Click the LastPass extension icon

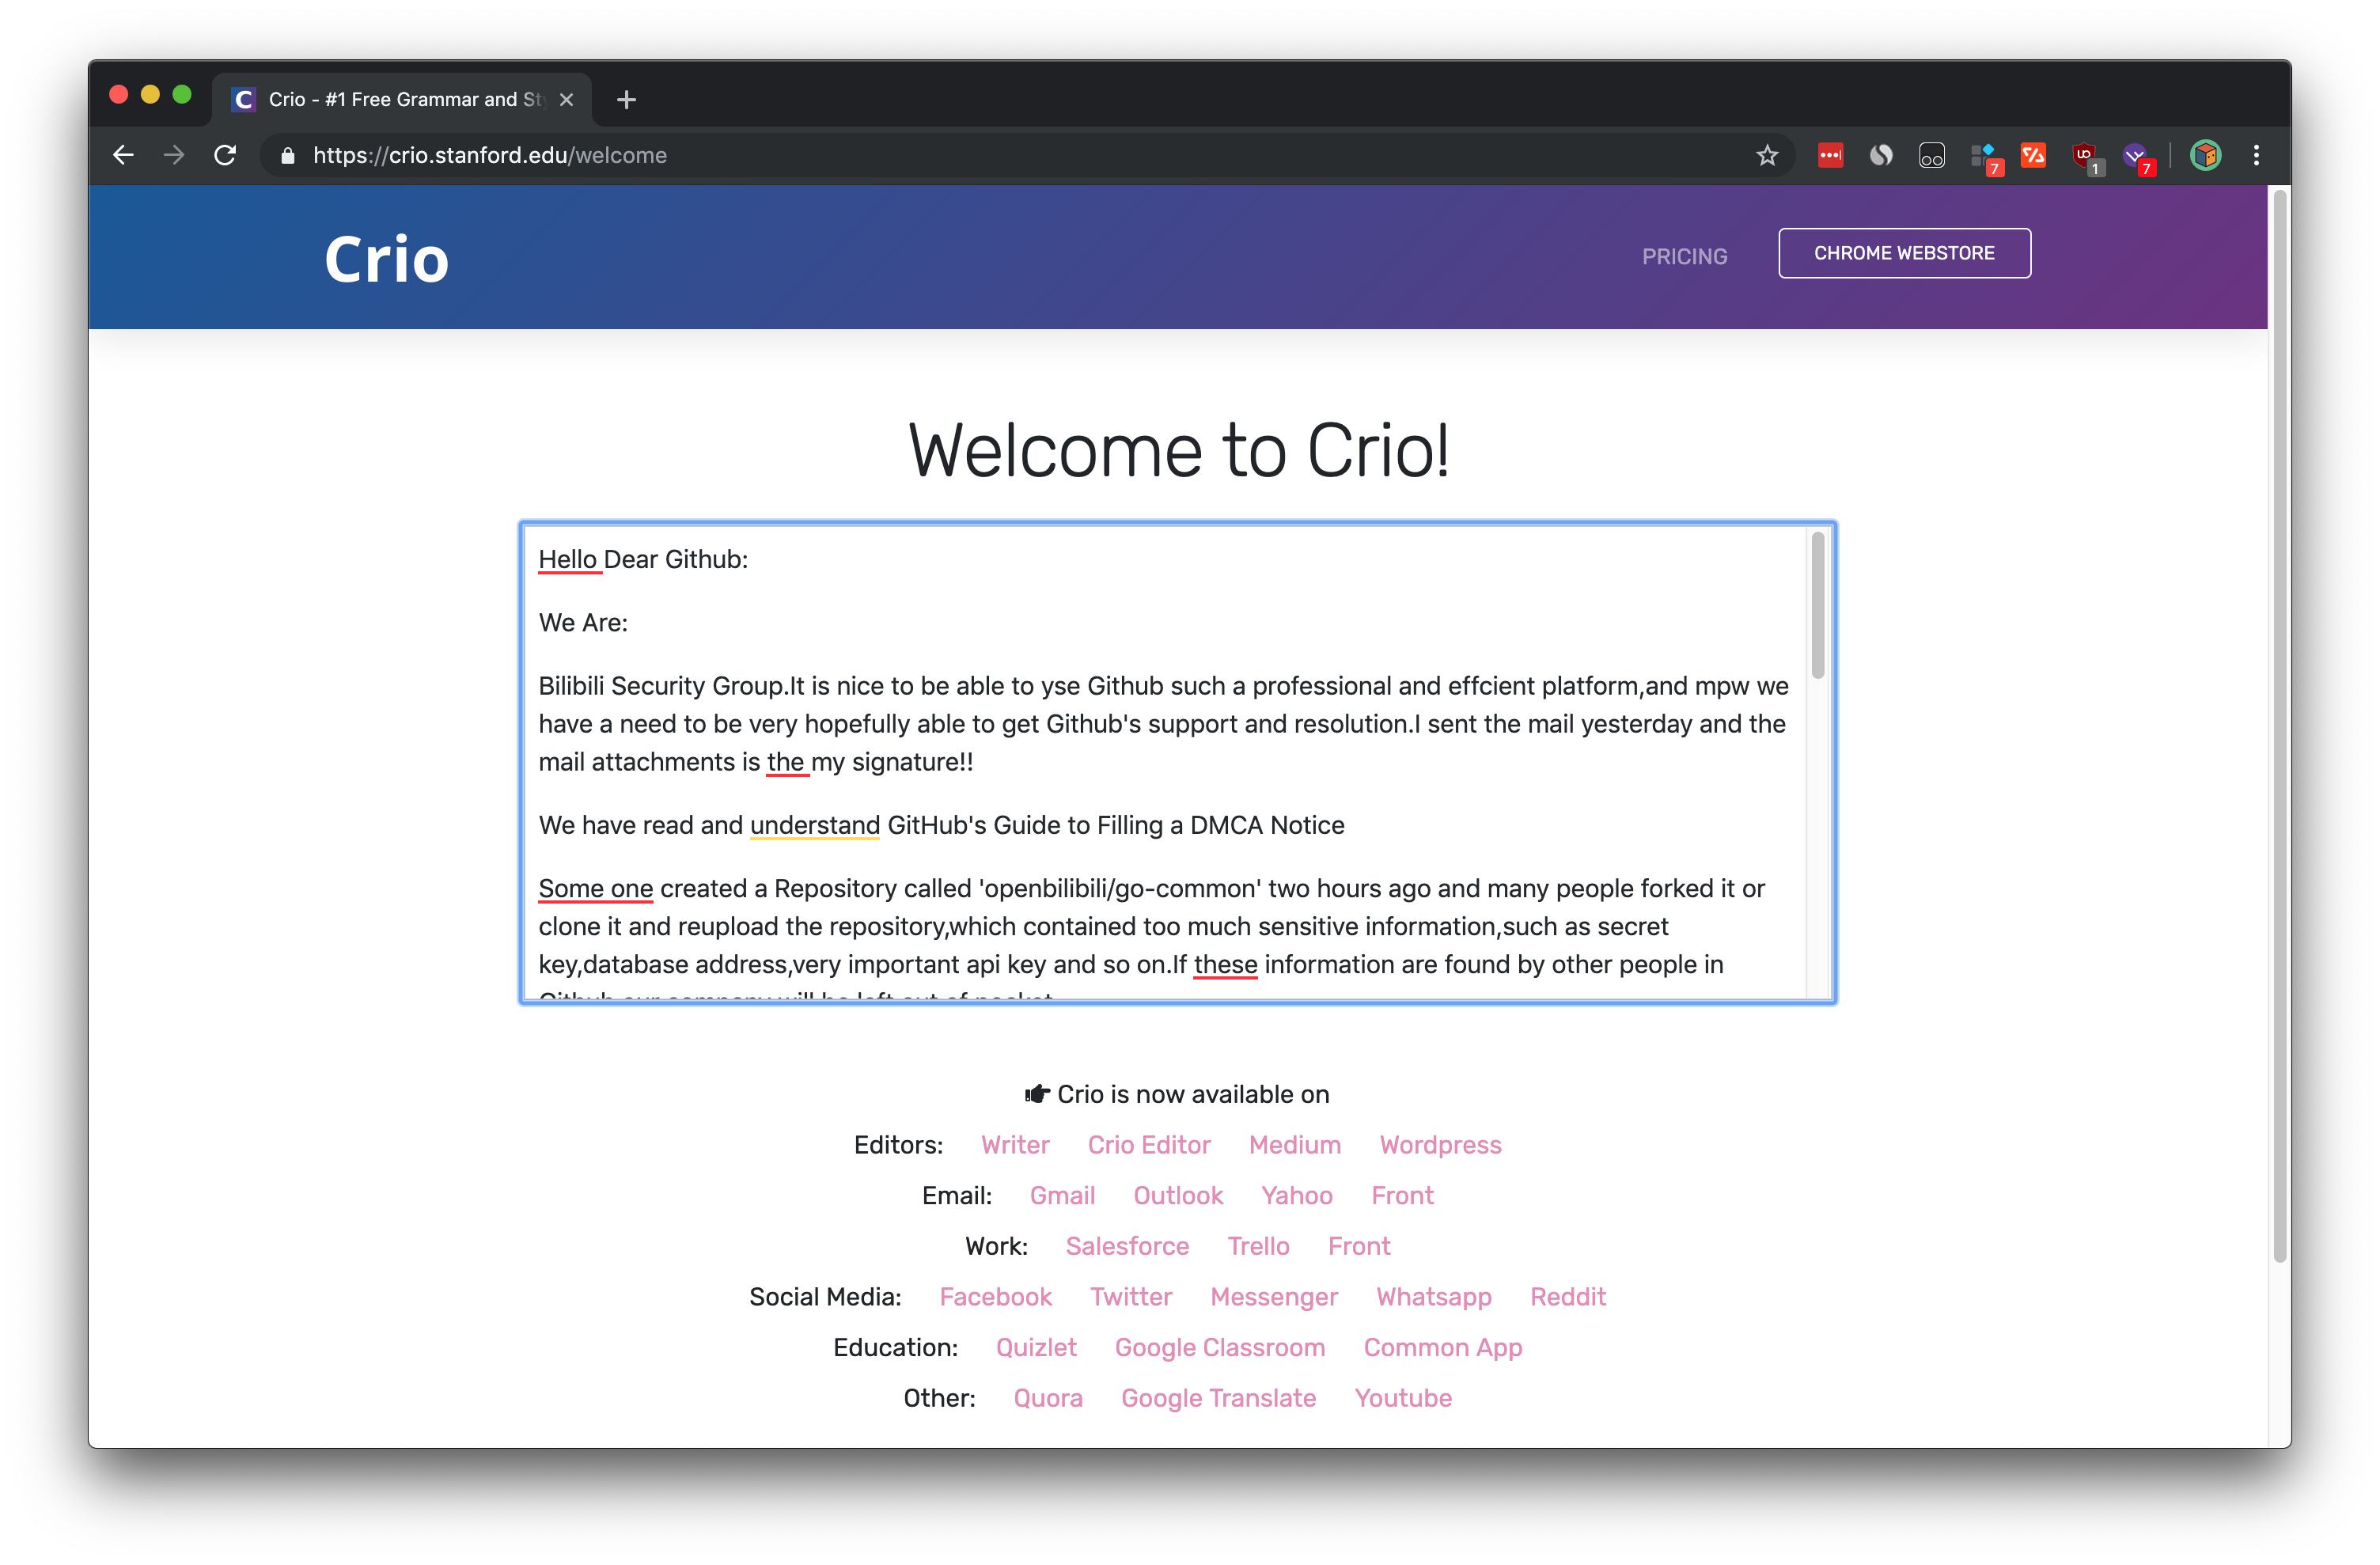[1830, 155]
